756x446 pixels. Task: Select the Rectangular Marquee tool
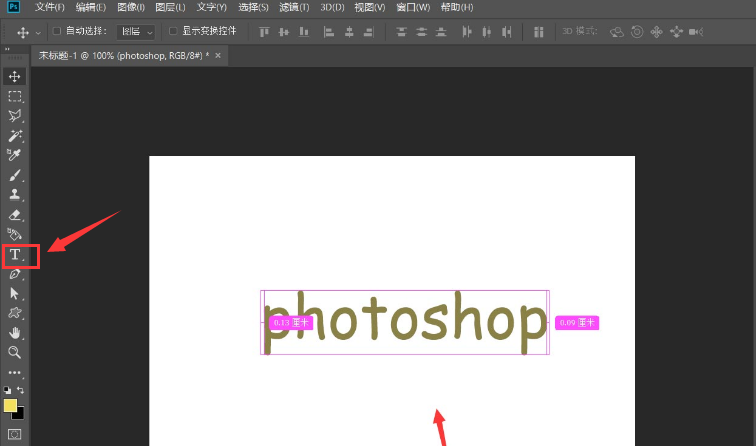tap(14, 96)
